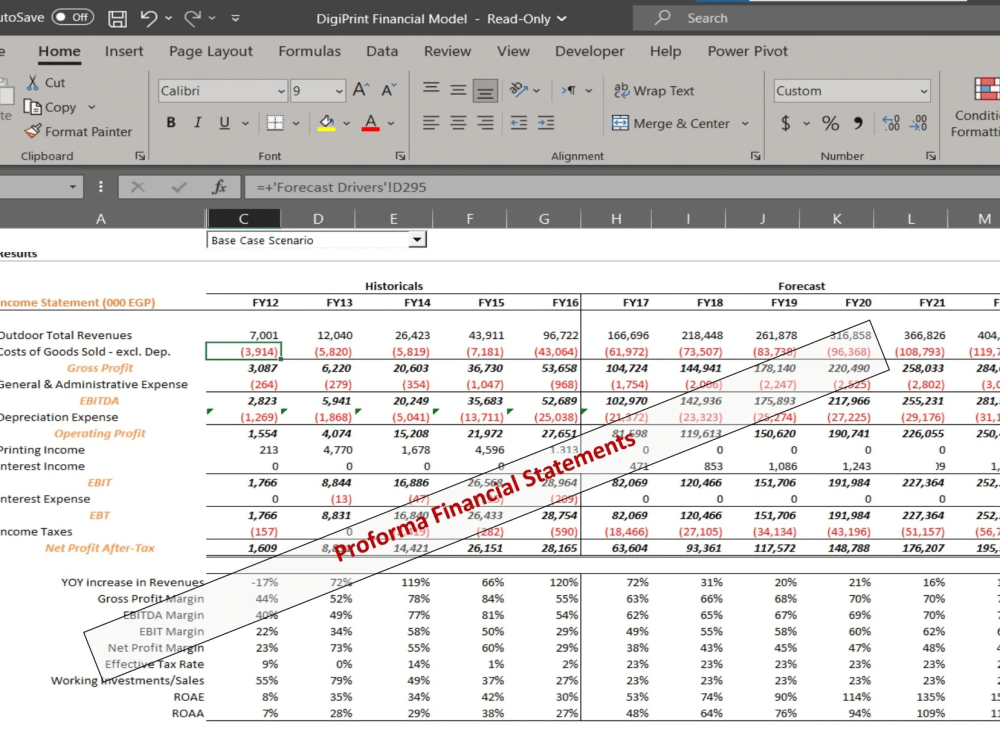Open the Clipboard dialog launcher
This screenshot has width=1000, height=750.
[140, 156]
